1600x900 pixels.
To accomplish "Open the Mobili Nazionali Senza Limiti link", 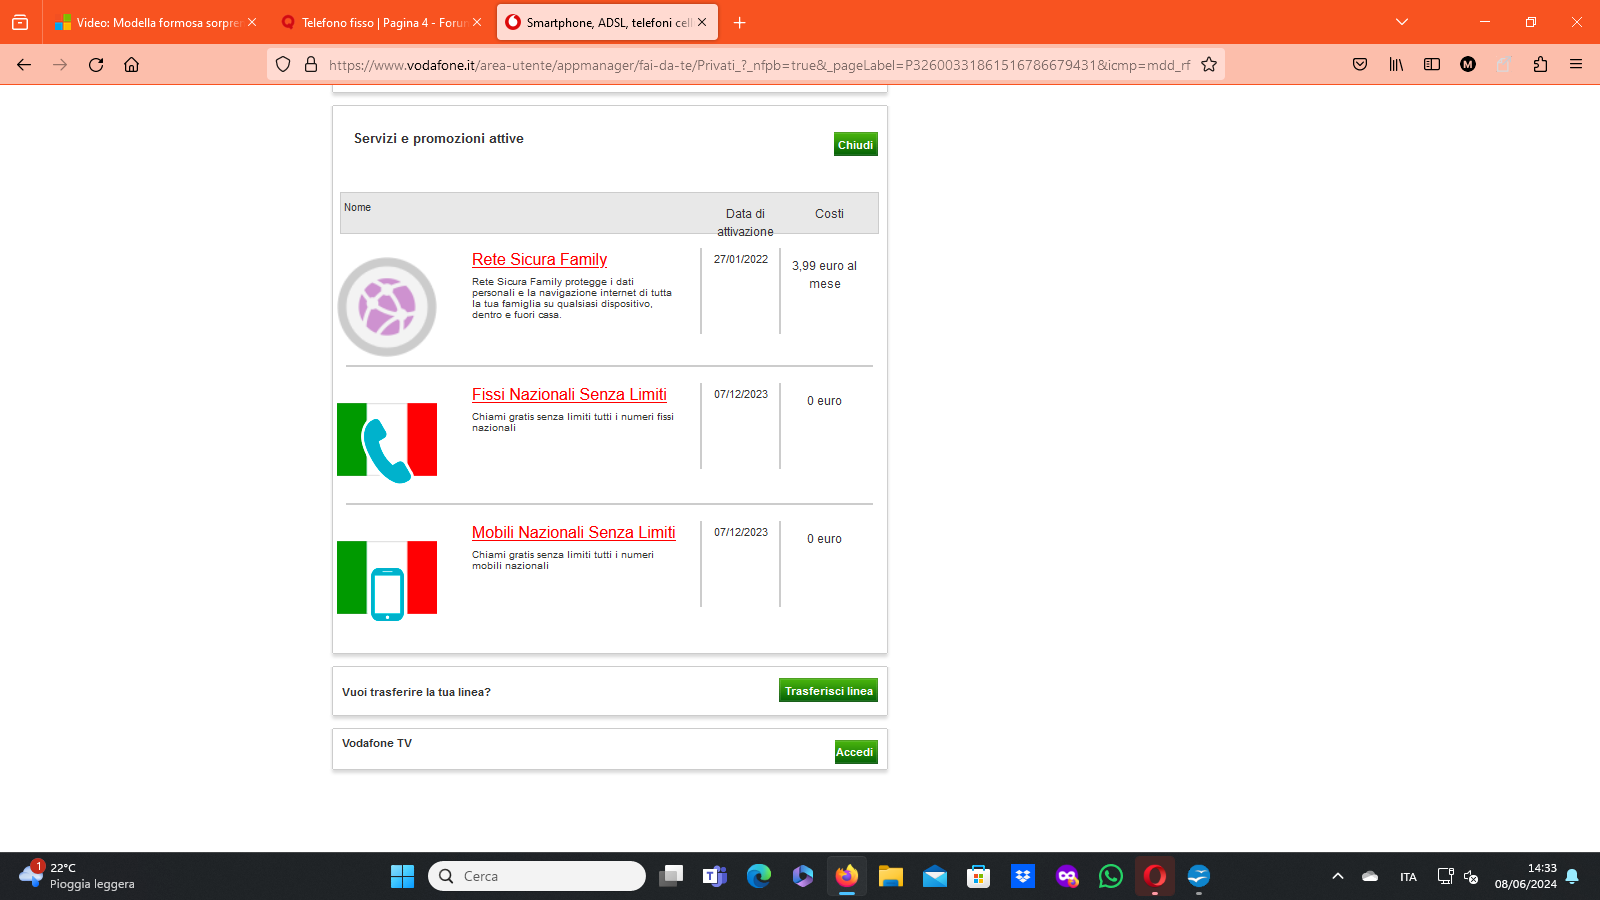I will [573, 533].
